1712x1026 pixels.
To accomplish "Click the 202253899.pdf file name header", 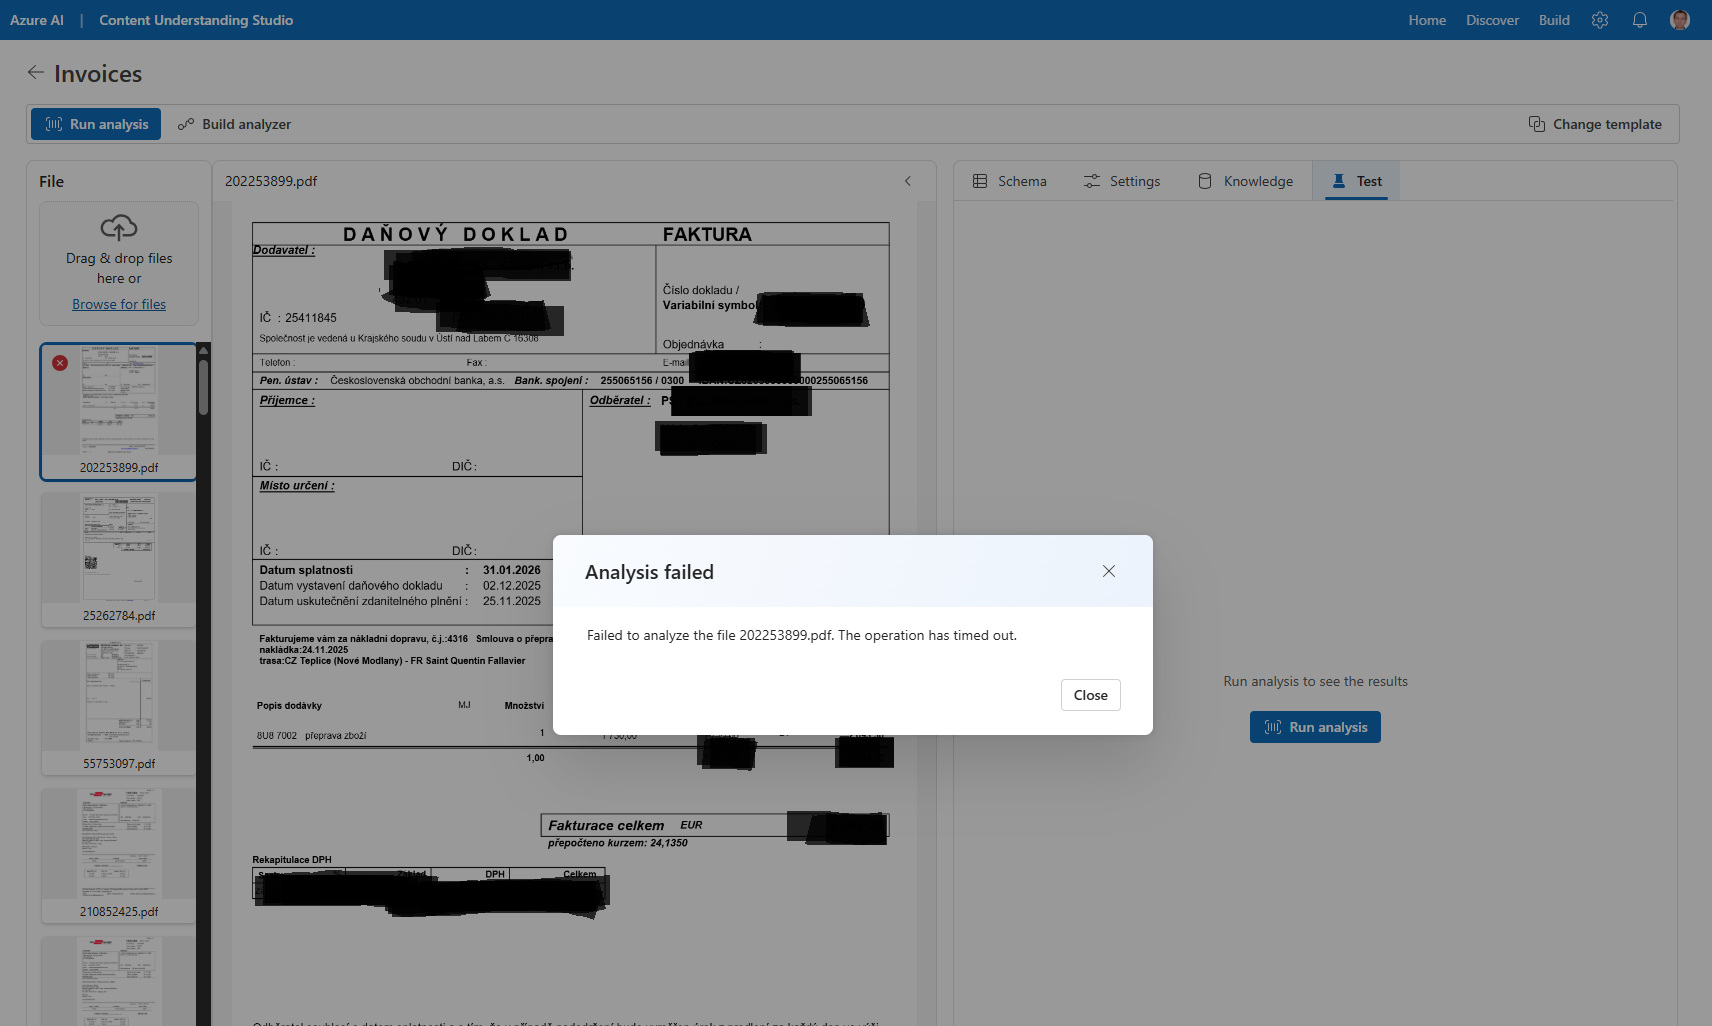I will [271, 181].
